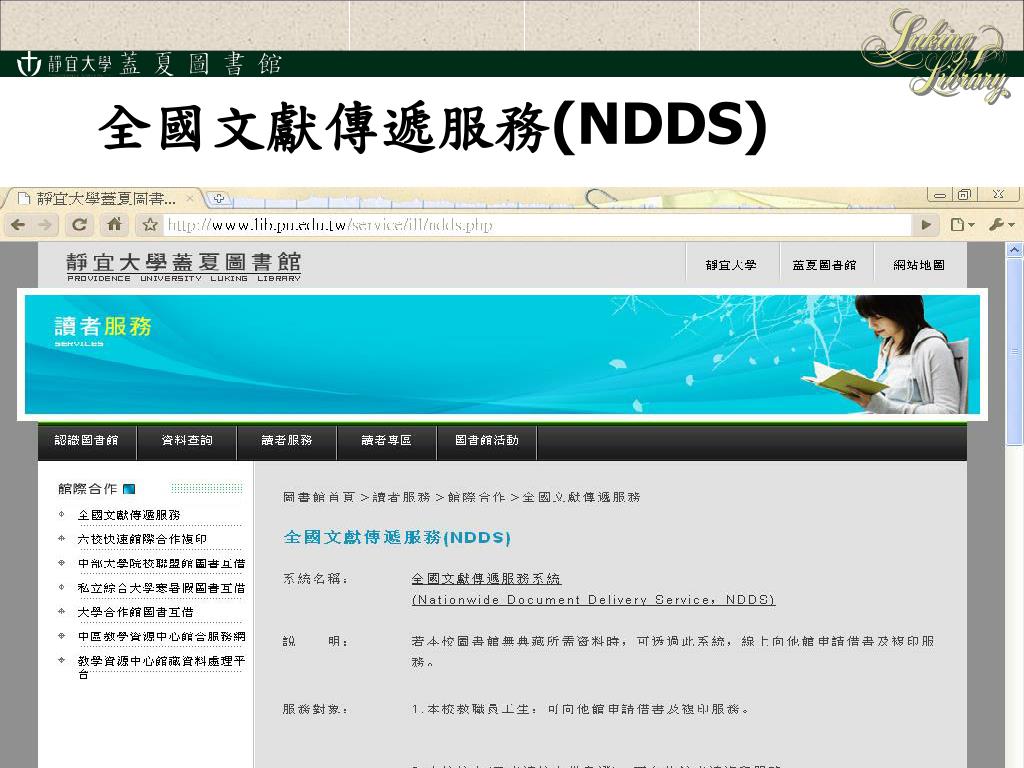The height and width of the screenshot is (768, 1024).
Task: Click 館際合作 in the breadcrumb
Action: tap(477, 498)
